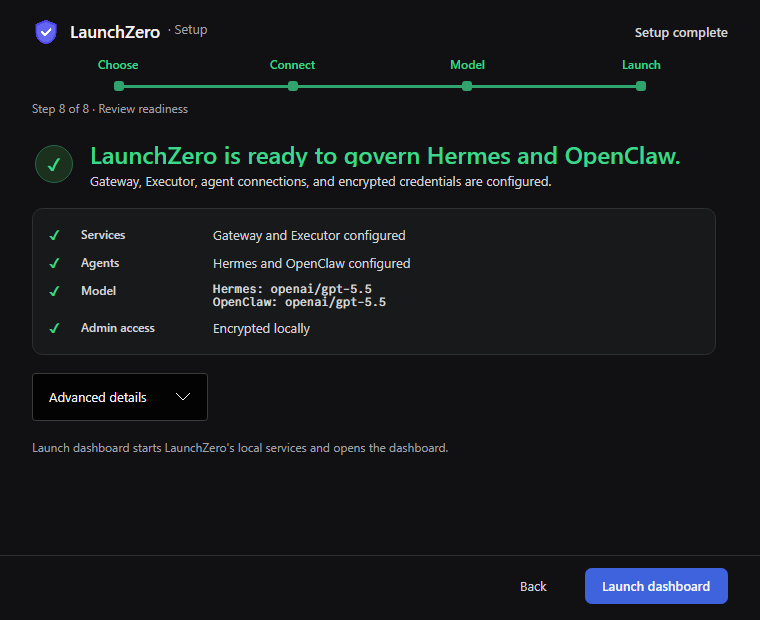Click the Admin access label
760x620 pixels.
[x=118, y=328]
